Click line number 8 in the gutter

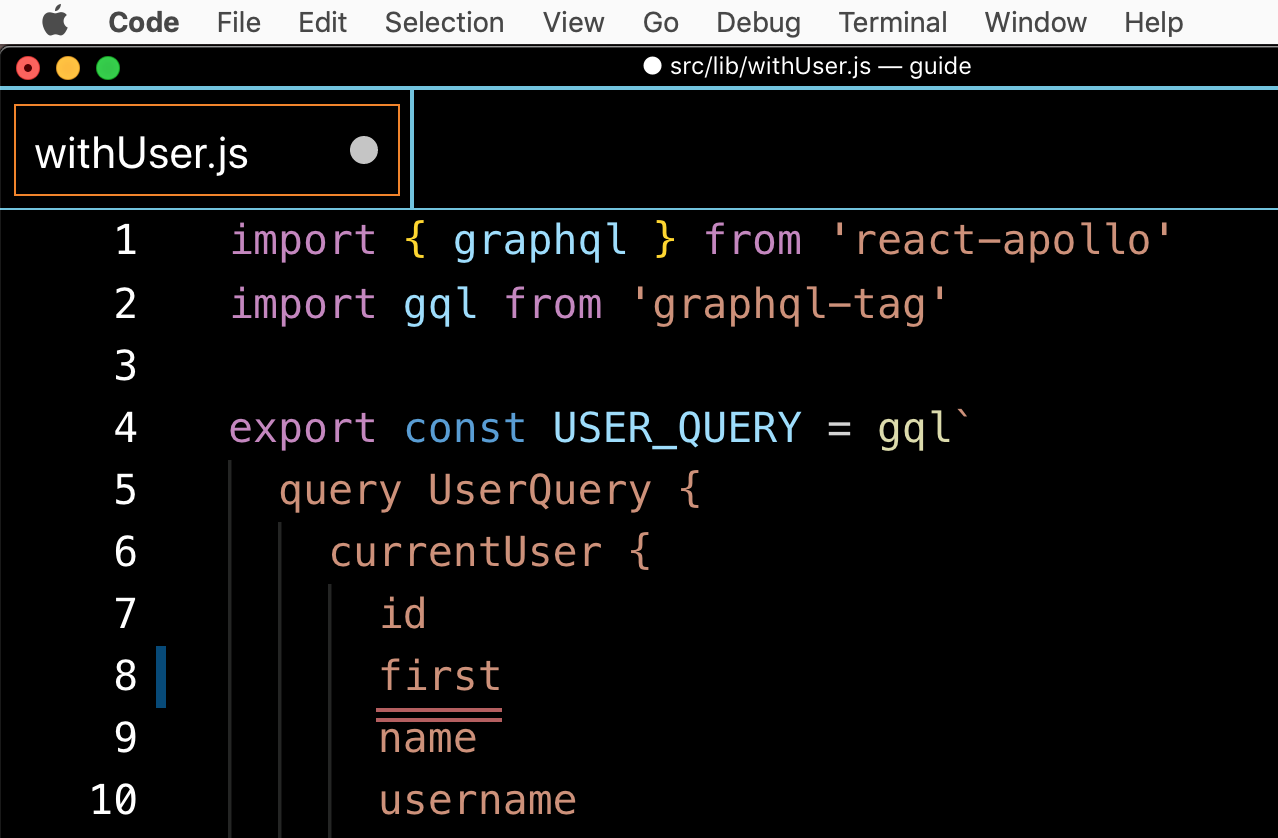[x=125, y=676]
